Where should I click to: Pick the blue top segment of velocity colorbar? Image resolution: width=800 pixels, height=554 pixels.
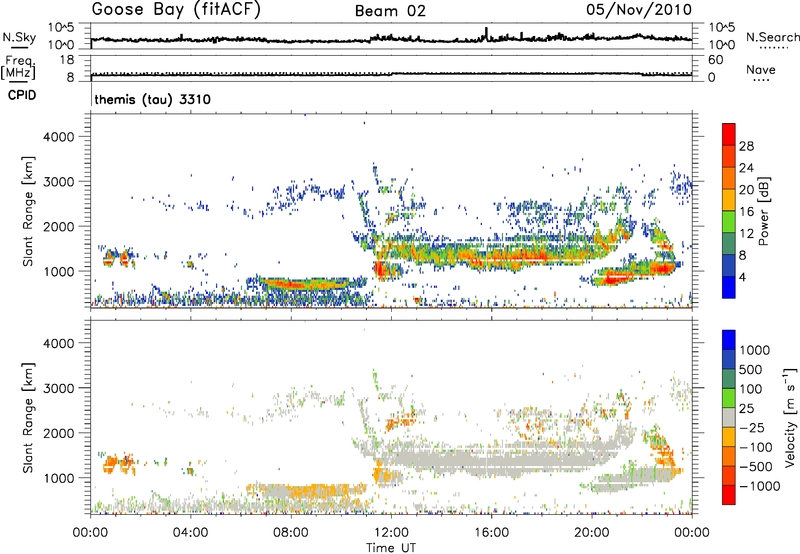click(x=729, y=340)
